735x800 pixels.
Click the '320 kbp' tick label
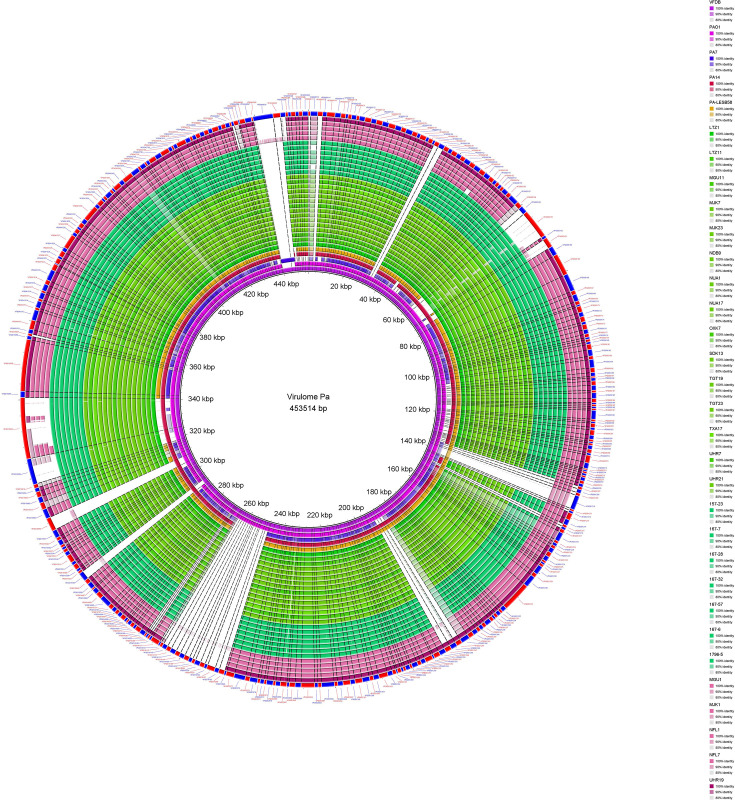[202, 431]
